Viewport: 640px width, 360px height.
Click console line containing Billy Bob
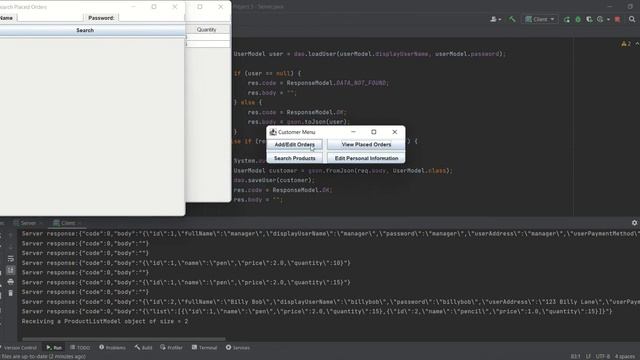pos(331,302)
